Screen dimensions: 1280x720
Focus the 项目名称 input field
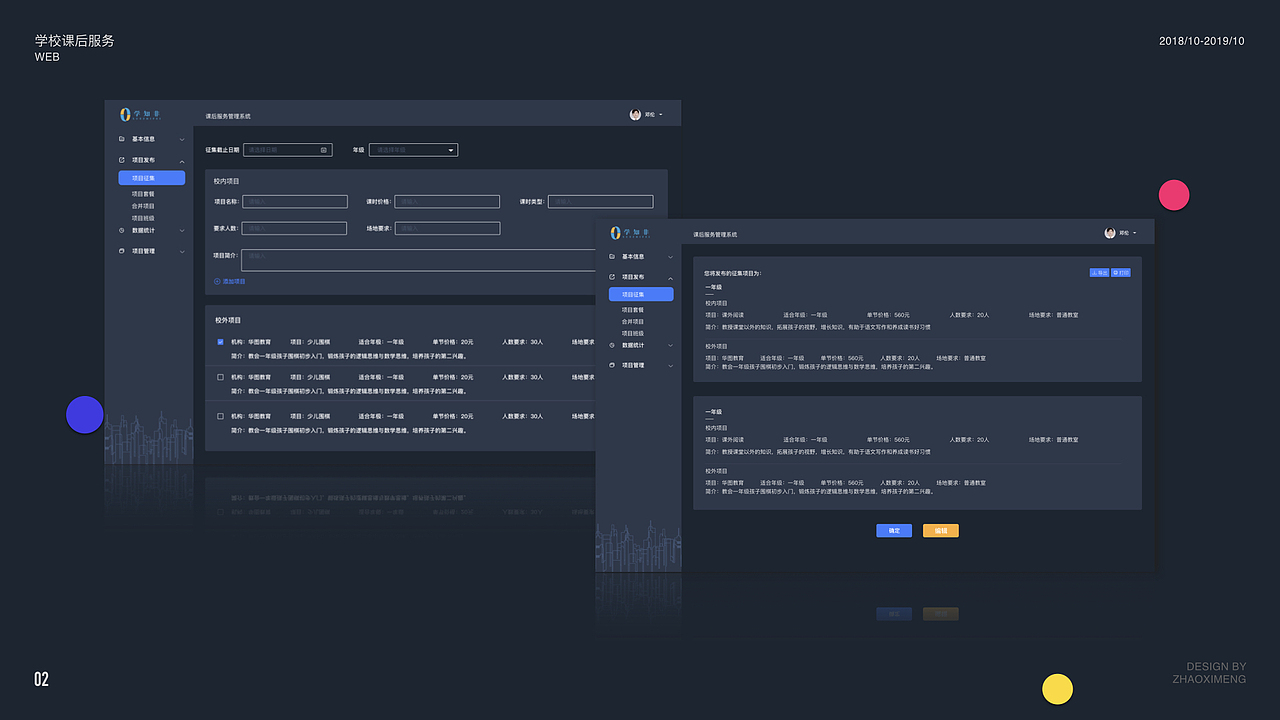(295, 202)
